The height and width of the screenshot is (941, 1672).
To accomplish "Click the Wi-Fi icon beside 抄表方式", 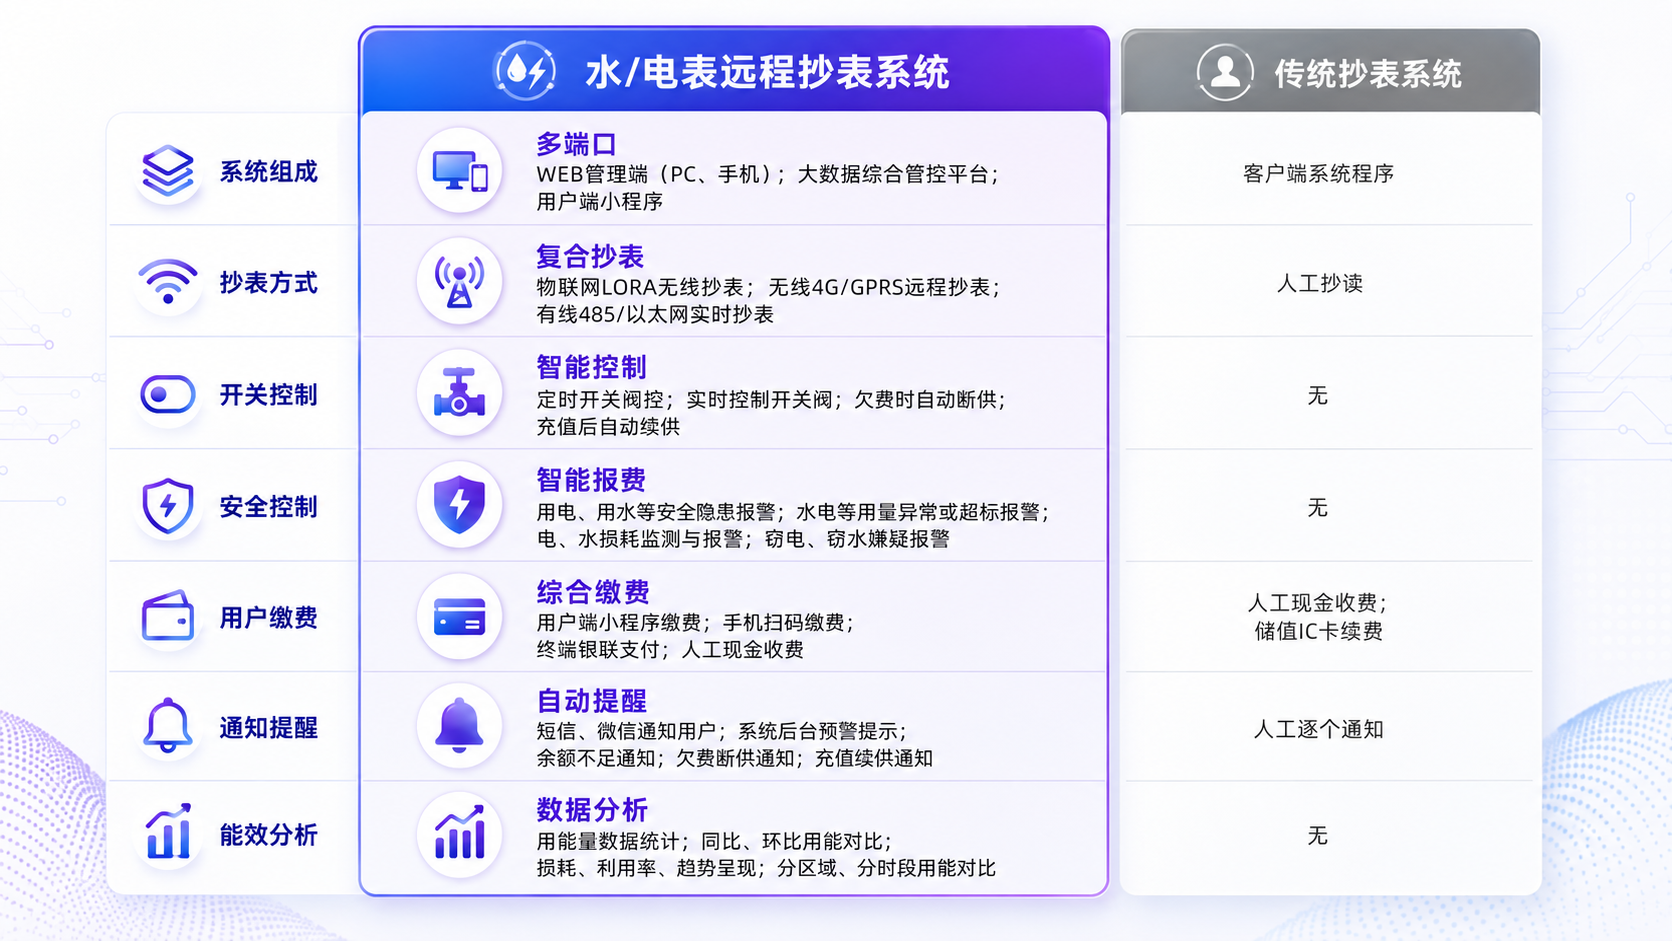I will coord(168,282).
